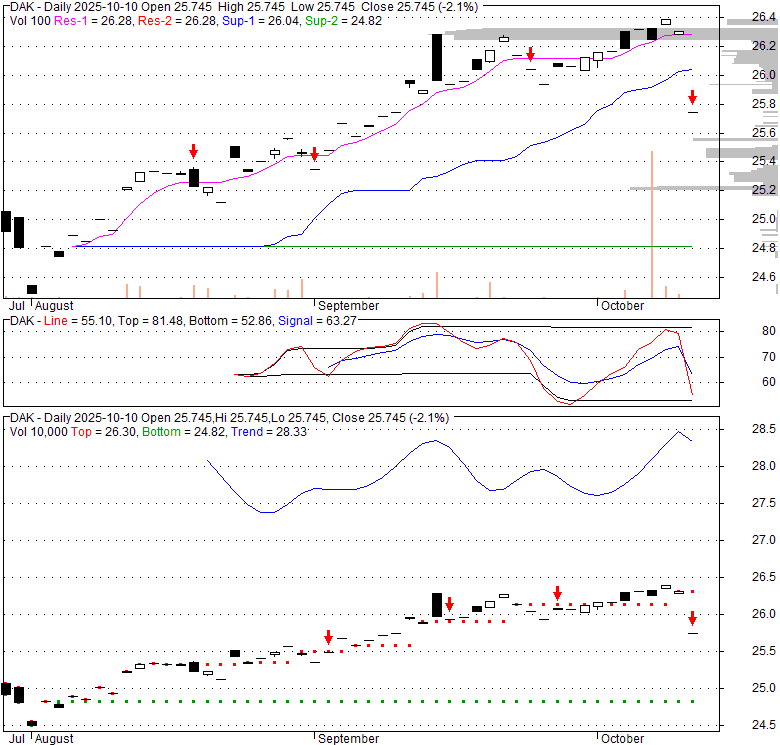Click the 'Res-2 = 26.28' legend label
Screen dimensions: 780x745
[178, 21]
